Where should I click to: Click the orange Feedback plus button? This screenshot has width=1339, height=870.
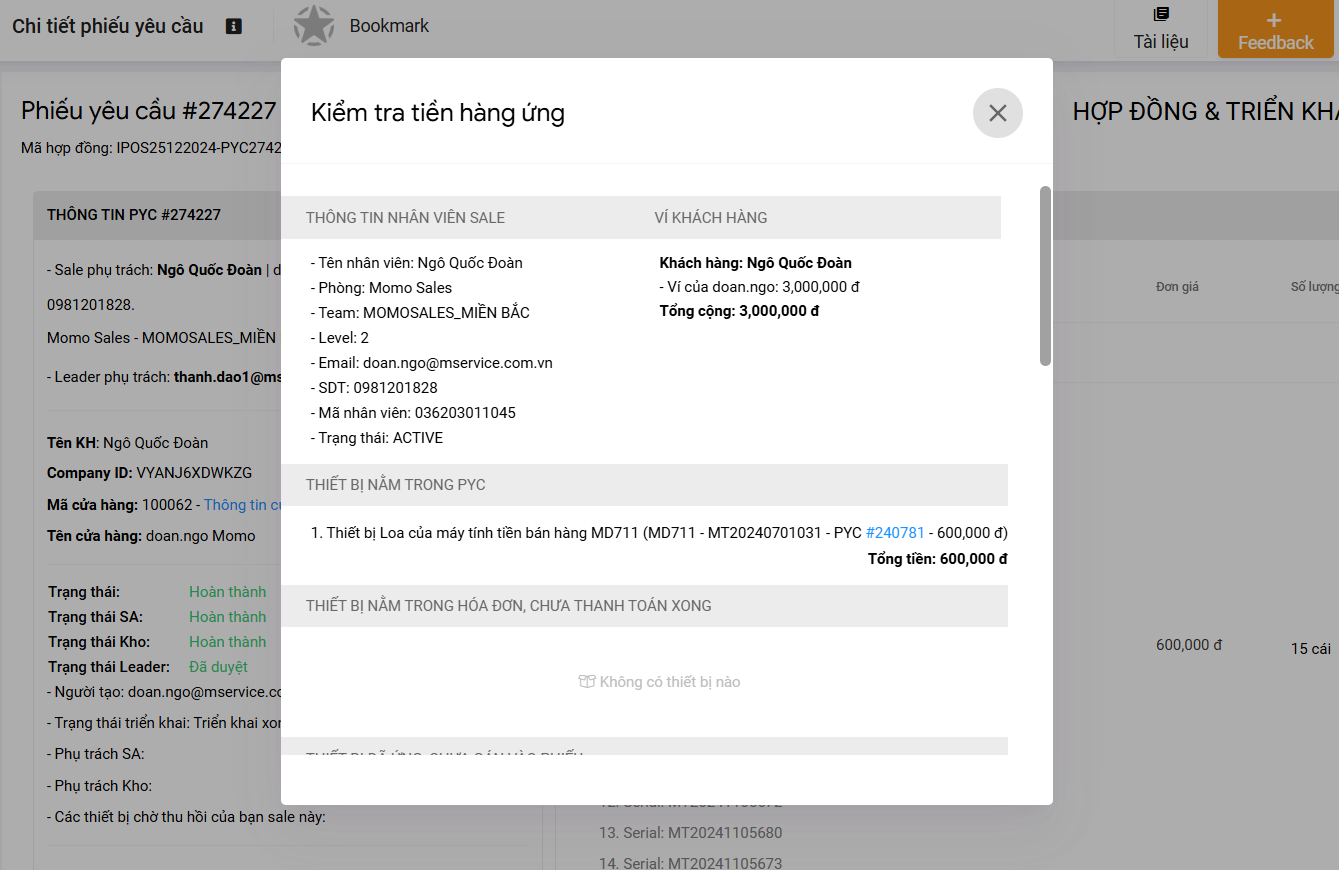pos(1275,31)
